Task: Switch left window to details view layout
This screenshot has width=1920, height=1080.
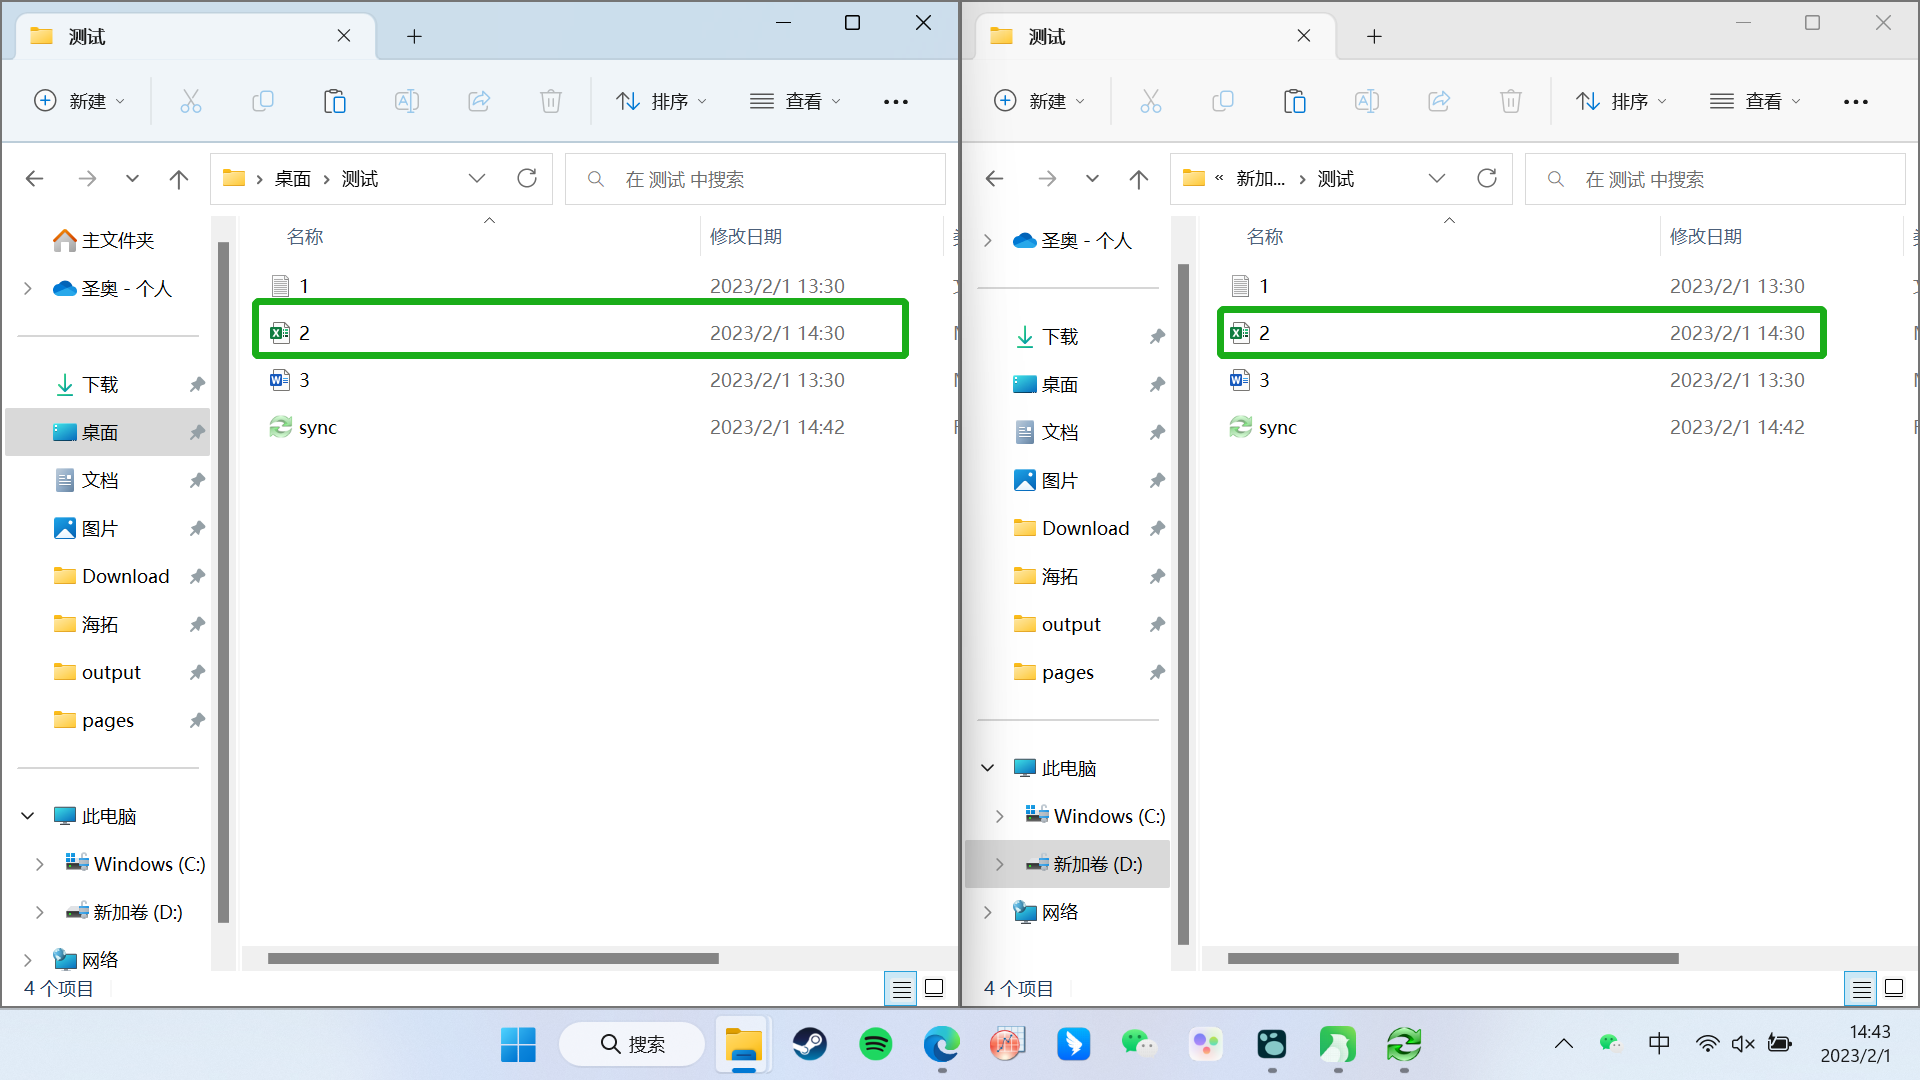Action: 901,989
